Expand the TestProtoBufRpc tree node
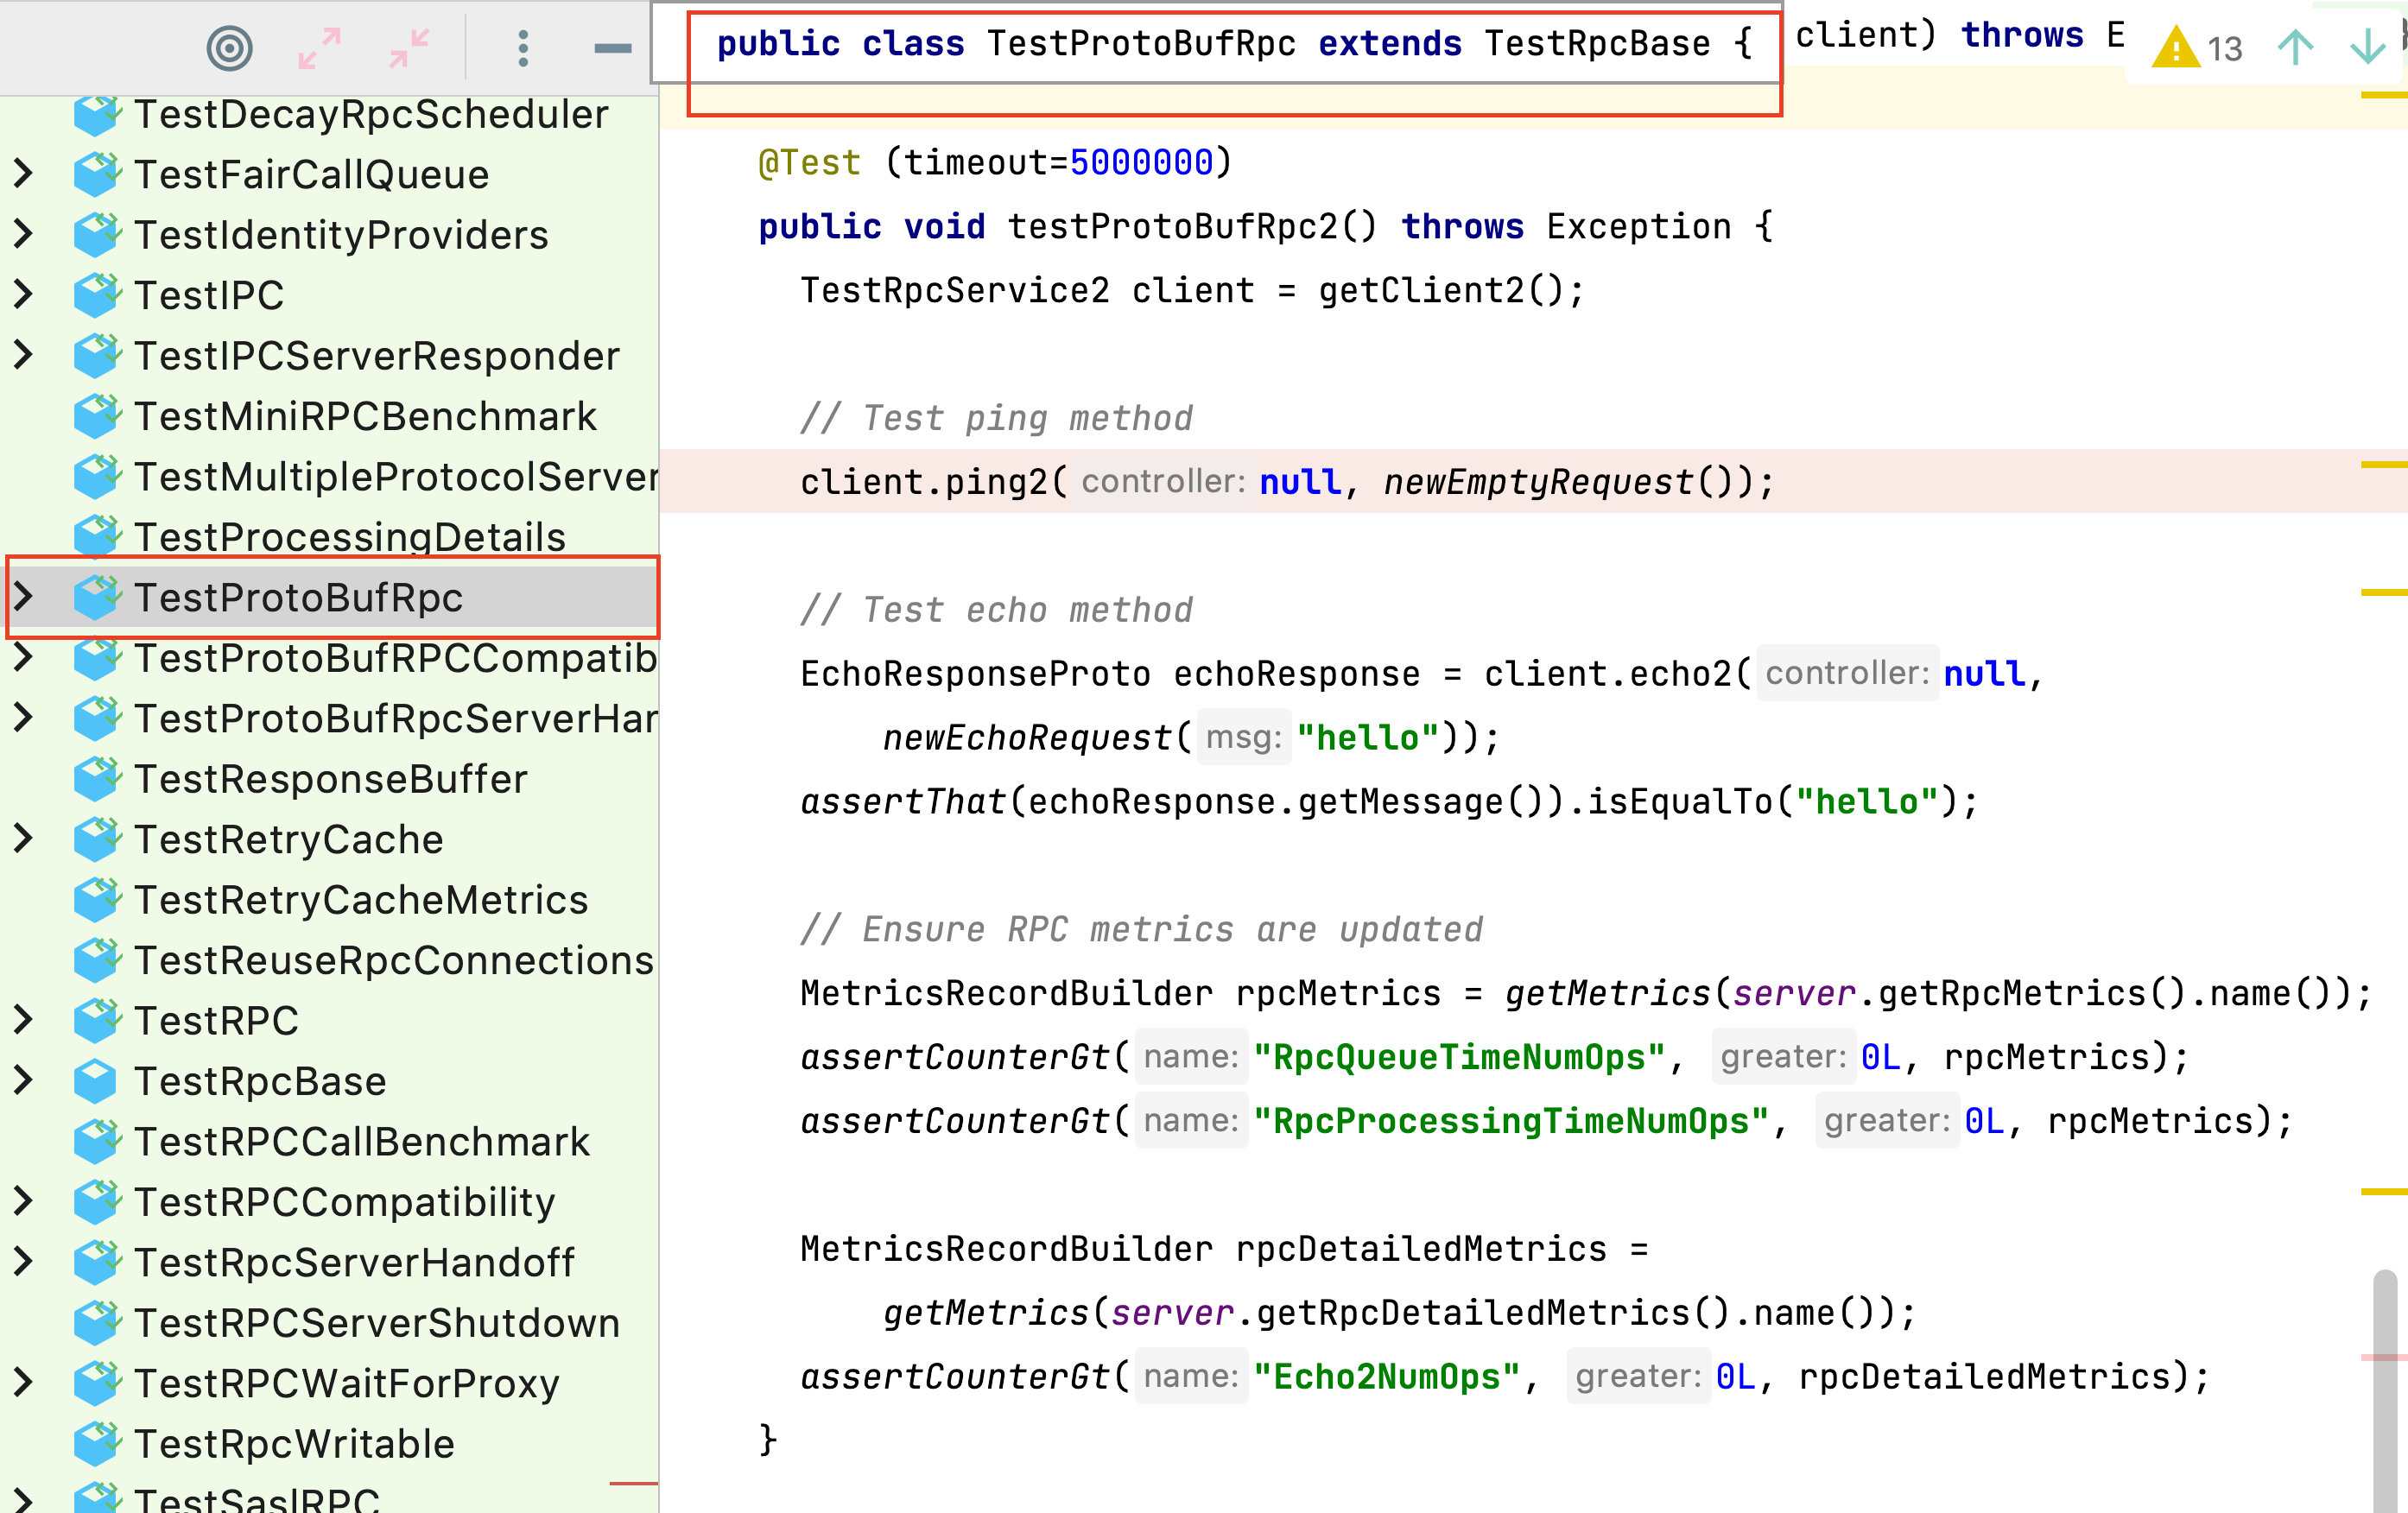This screenshot has width=2408, height=1513. coord(24,597)
